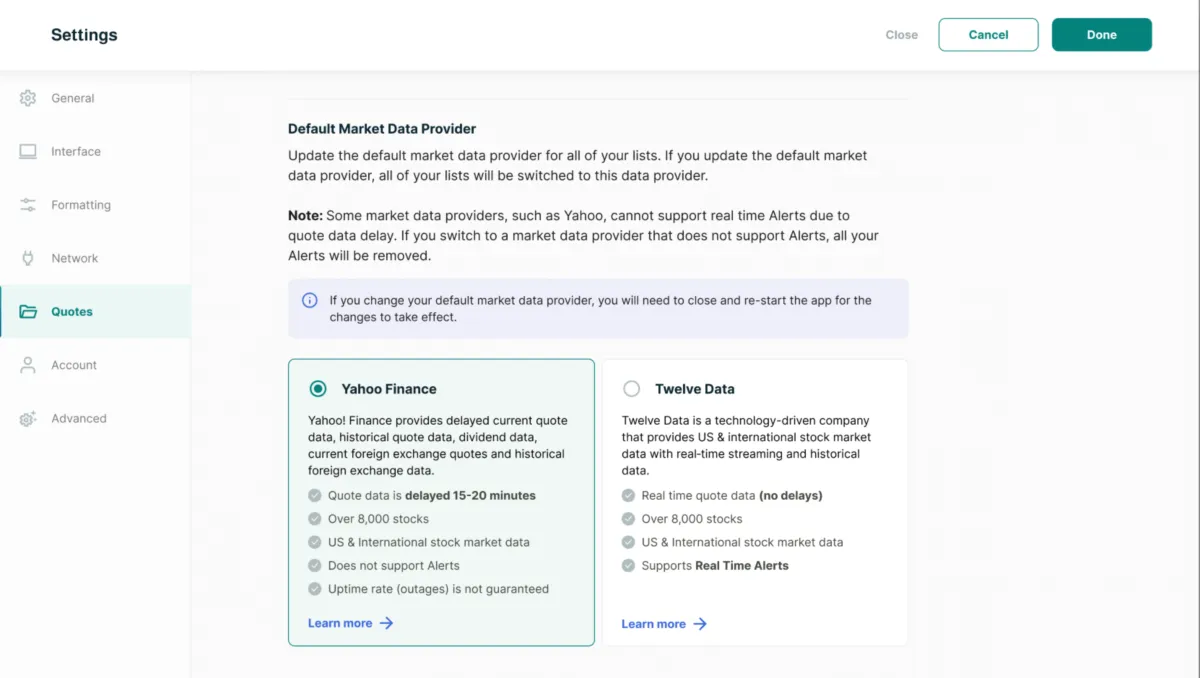Open the Network settings tab

(x=75, y=258)
